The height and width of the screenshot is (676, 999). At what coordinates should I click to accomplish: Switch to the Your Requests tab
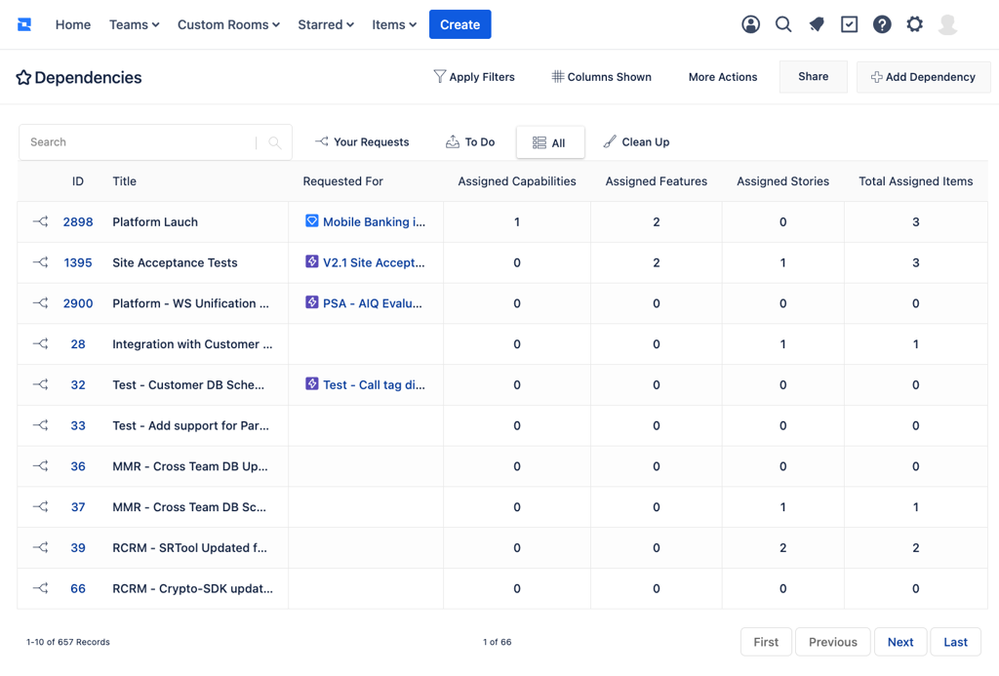click(362, 142)
